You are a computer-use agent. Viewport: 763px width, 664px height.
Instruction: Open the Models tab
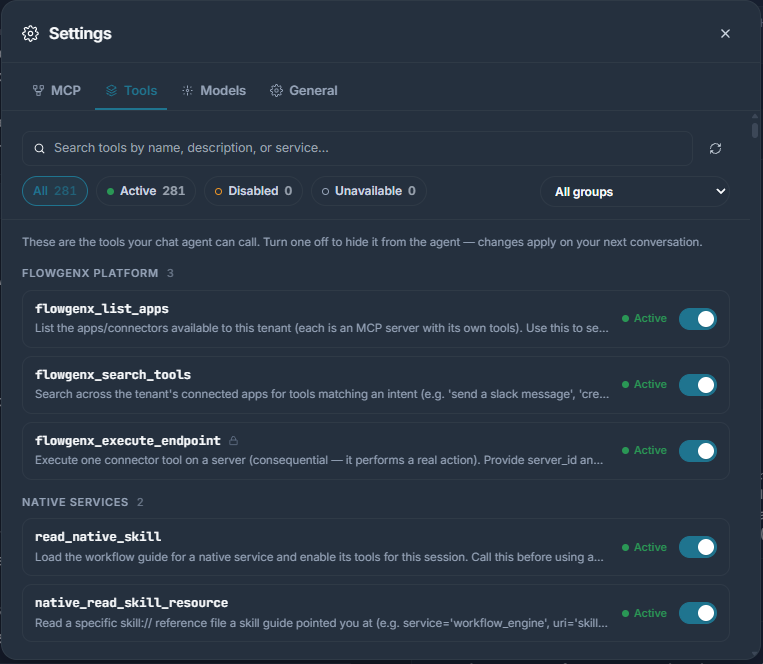click(x=214, y=90)
